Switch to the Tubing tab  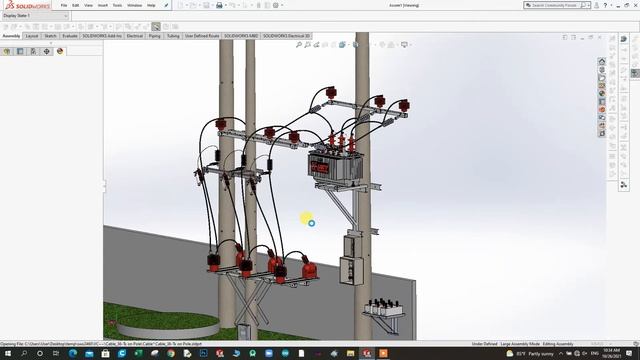point(173,36)
